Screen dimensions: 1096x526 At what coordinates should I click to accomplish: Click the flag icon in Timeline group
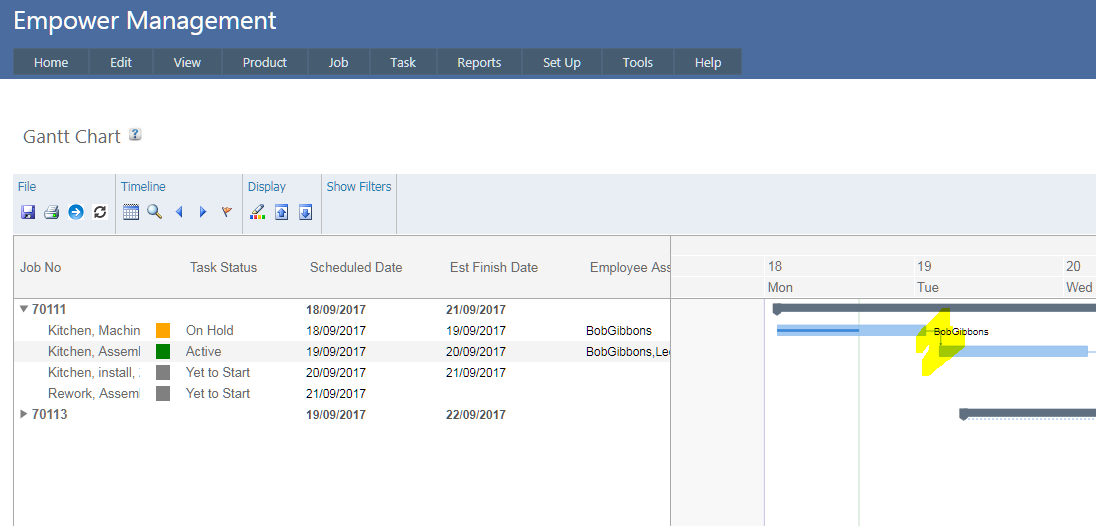pos(227,212)
